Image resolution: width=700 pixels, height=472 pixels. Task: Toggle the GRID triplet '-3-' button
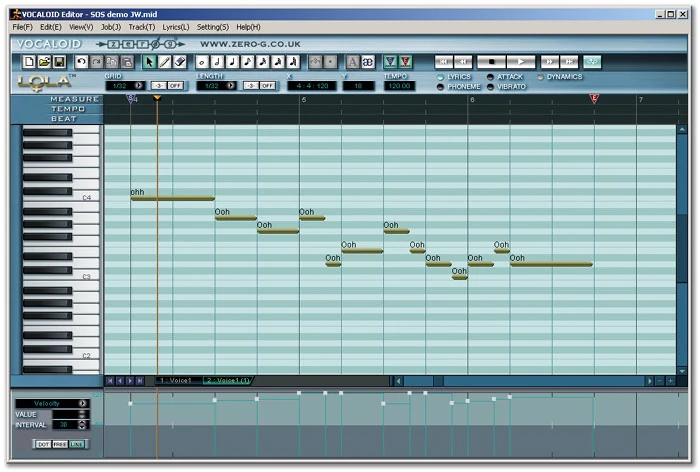(158, 85)
